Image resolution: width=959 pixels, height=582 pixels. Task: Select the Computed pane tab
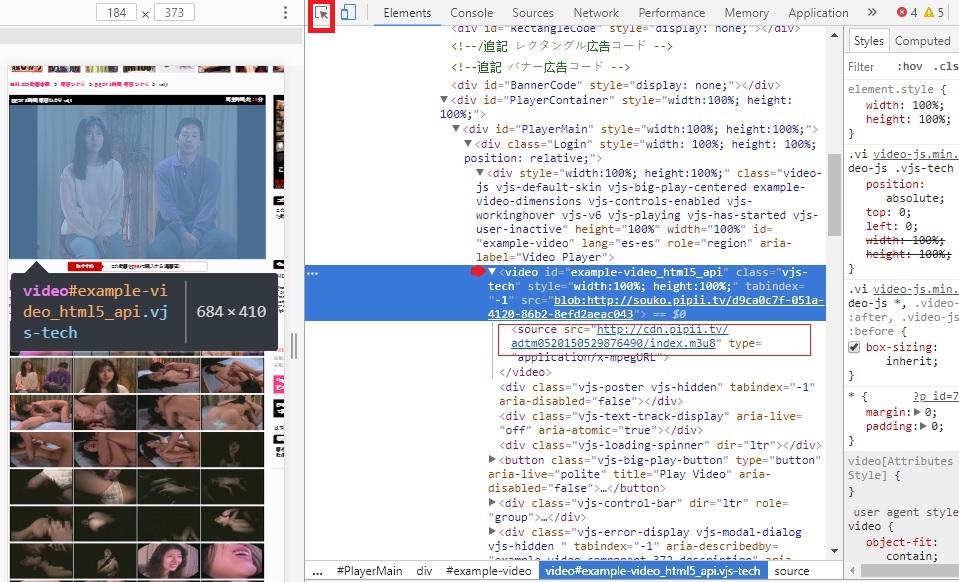click(x=922, y=41)
